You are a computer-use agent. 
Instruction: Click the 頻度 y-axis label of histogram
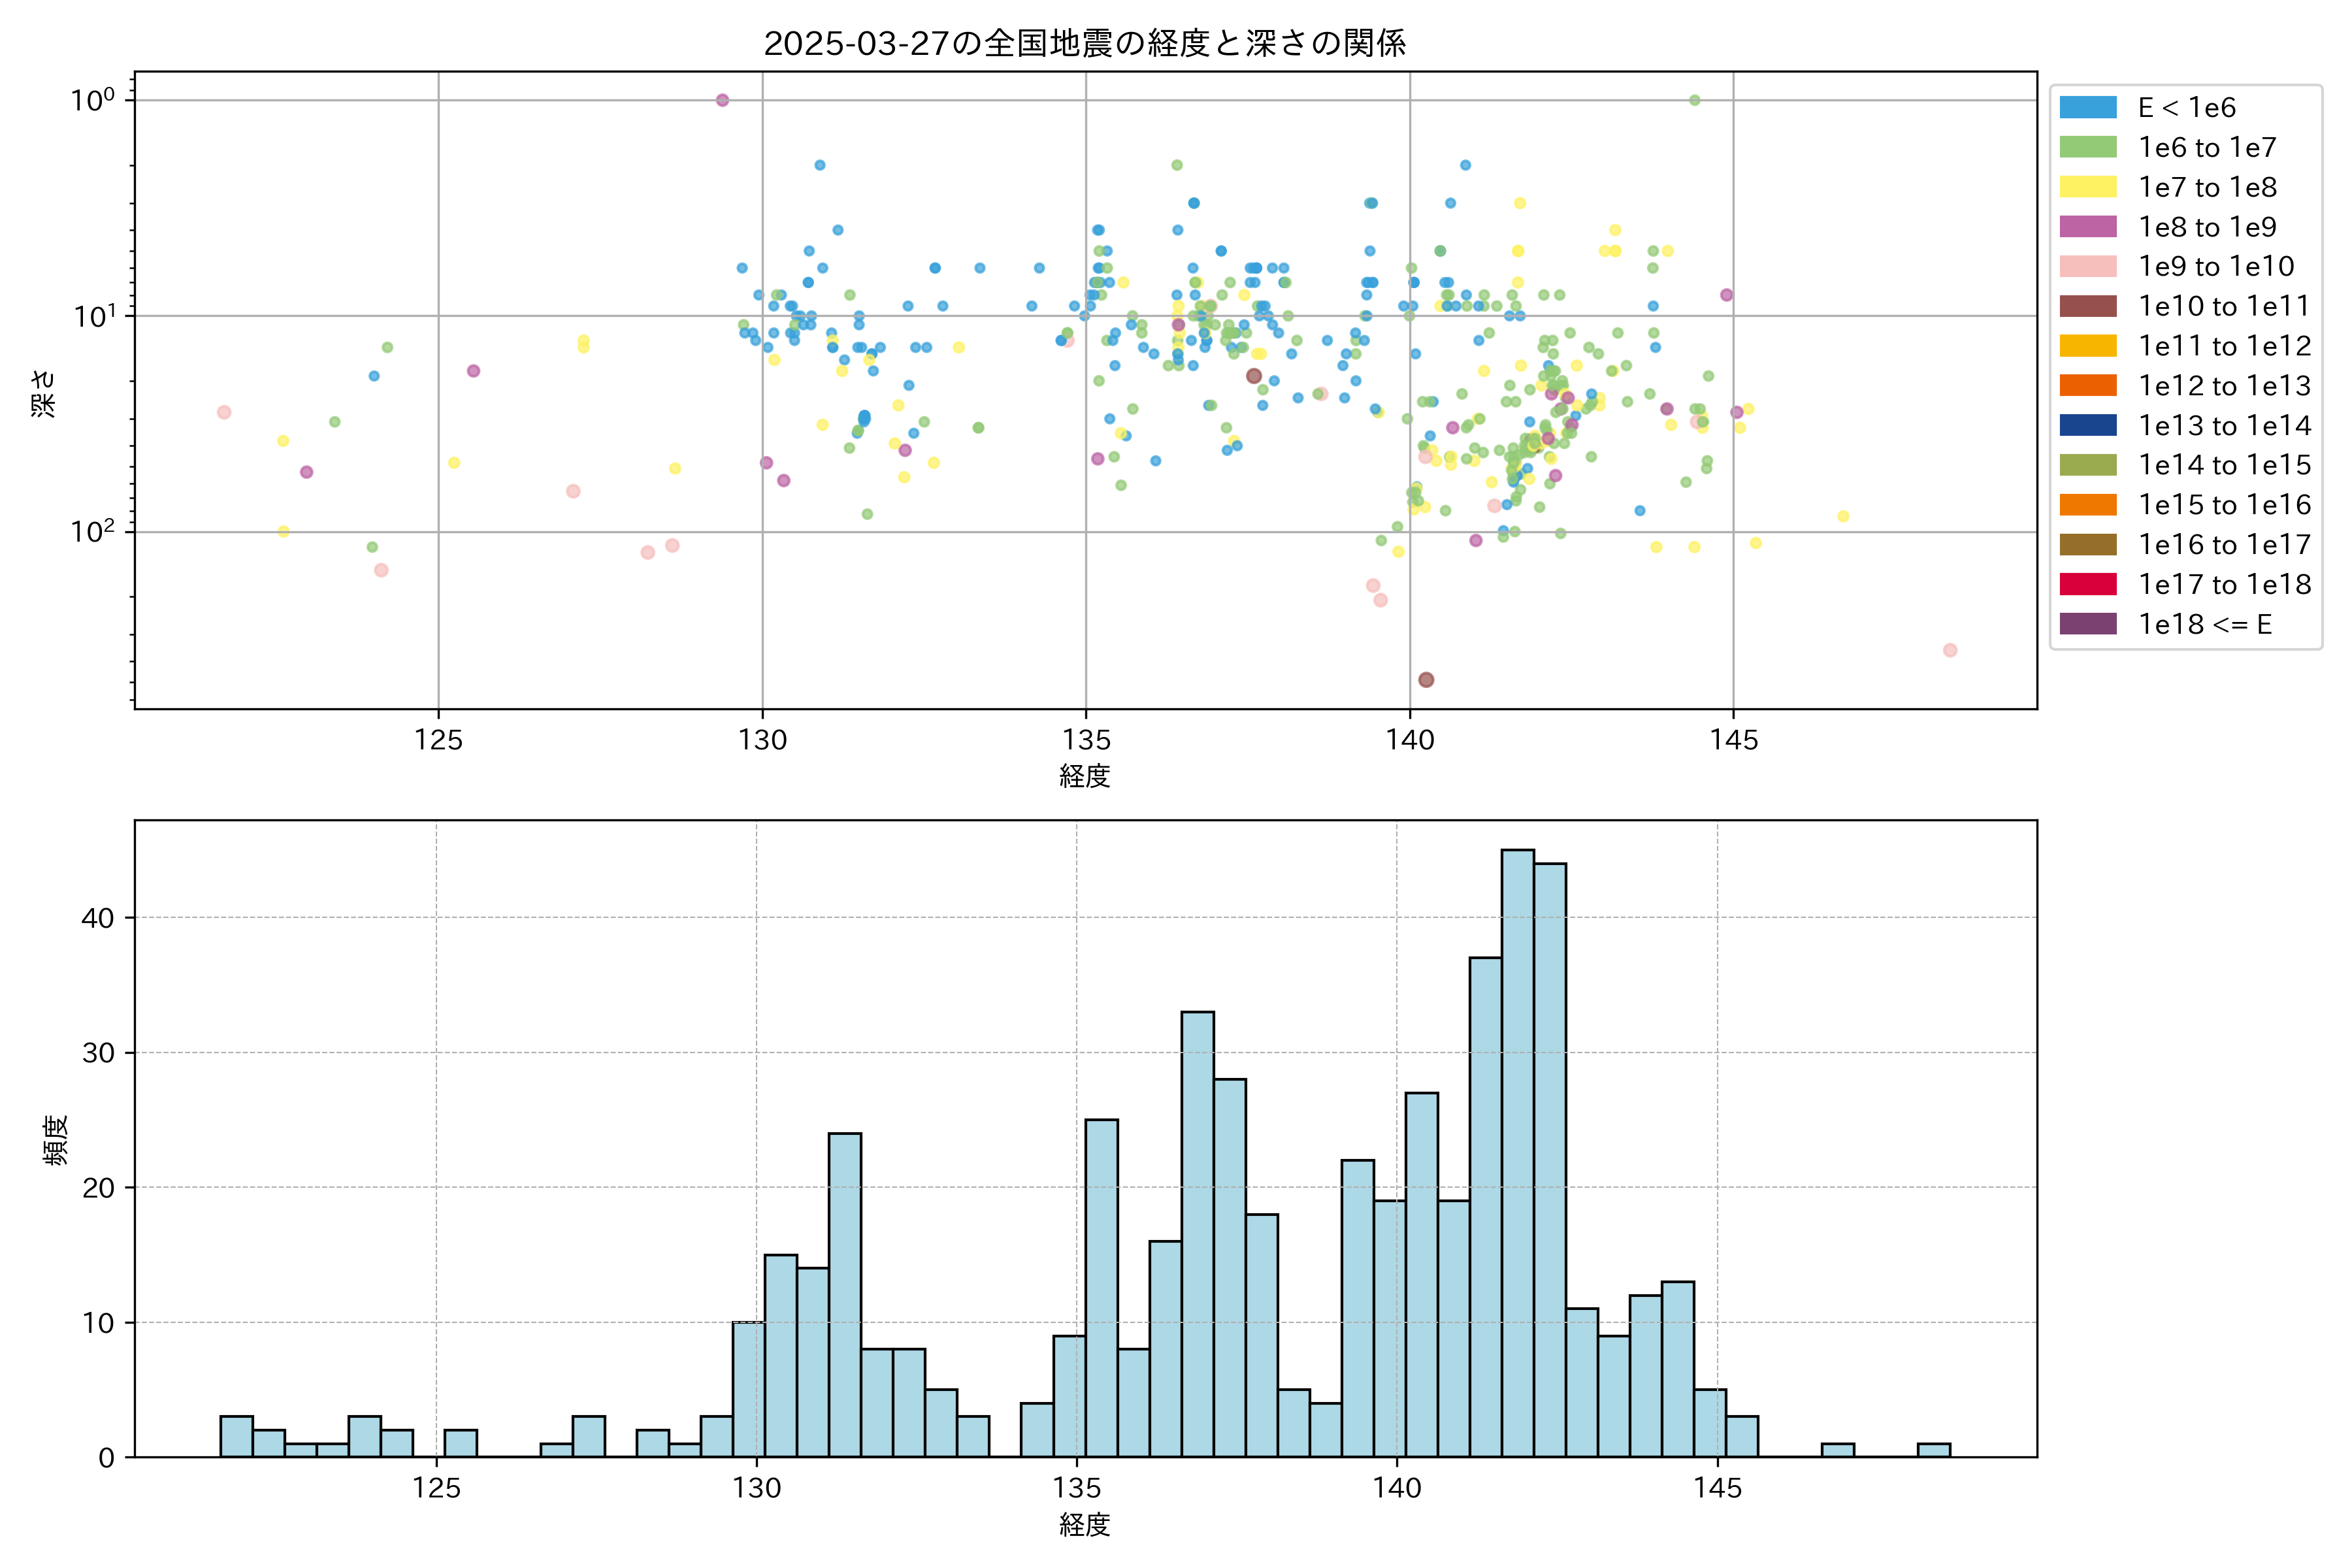click(55, 1139)
